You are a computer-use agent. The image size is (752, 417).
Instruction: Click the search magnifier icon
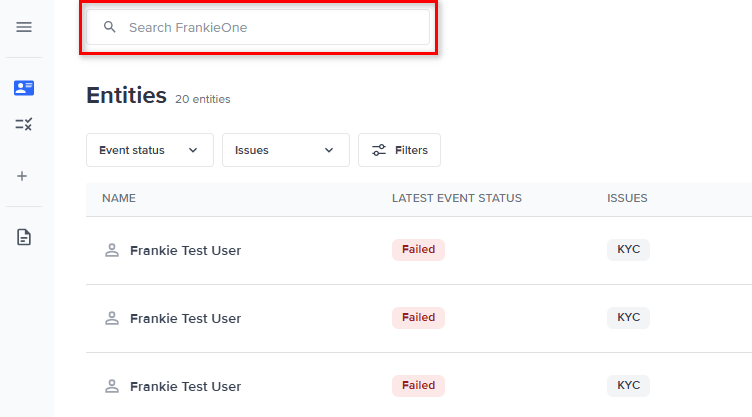click(x=110, y=27)
